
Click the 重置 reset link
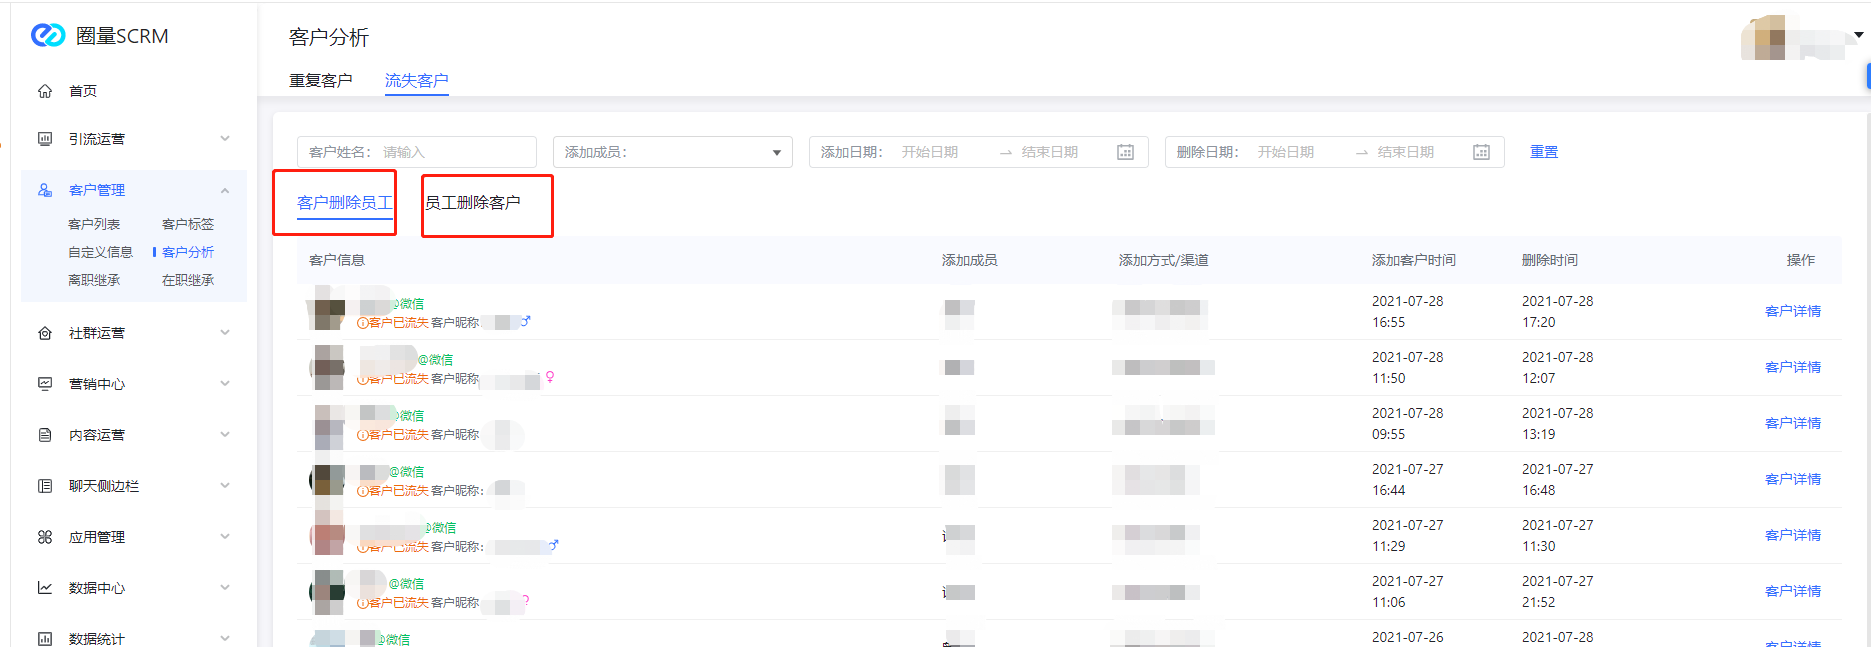tap(1543, 152)
